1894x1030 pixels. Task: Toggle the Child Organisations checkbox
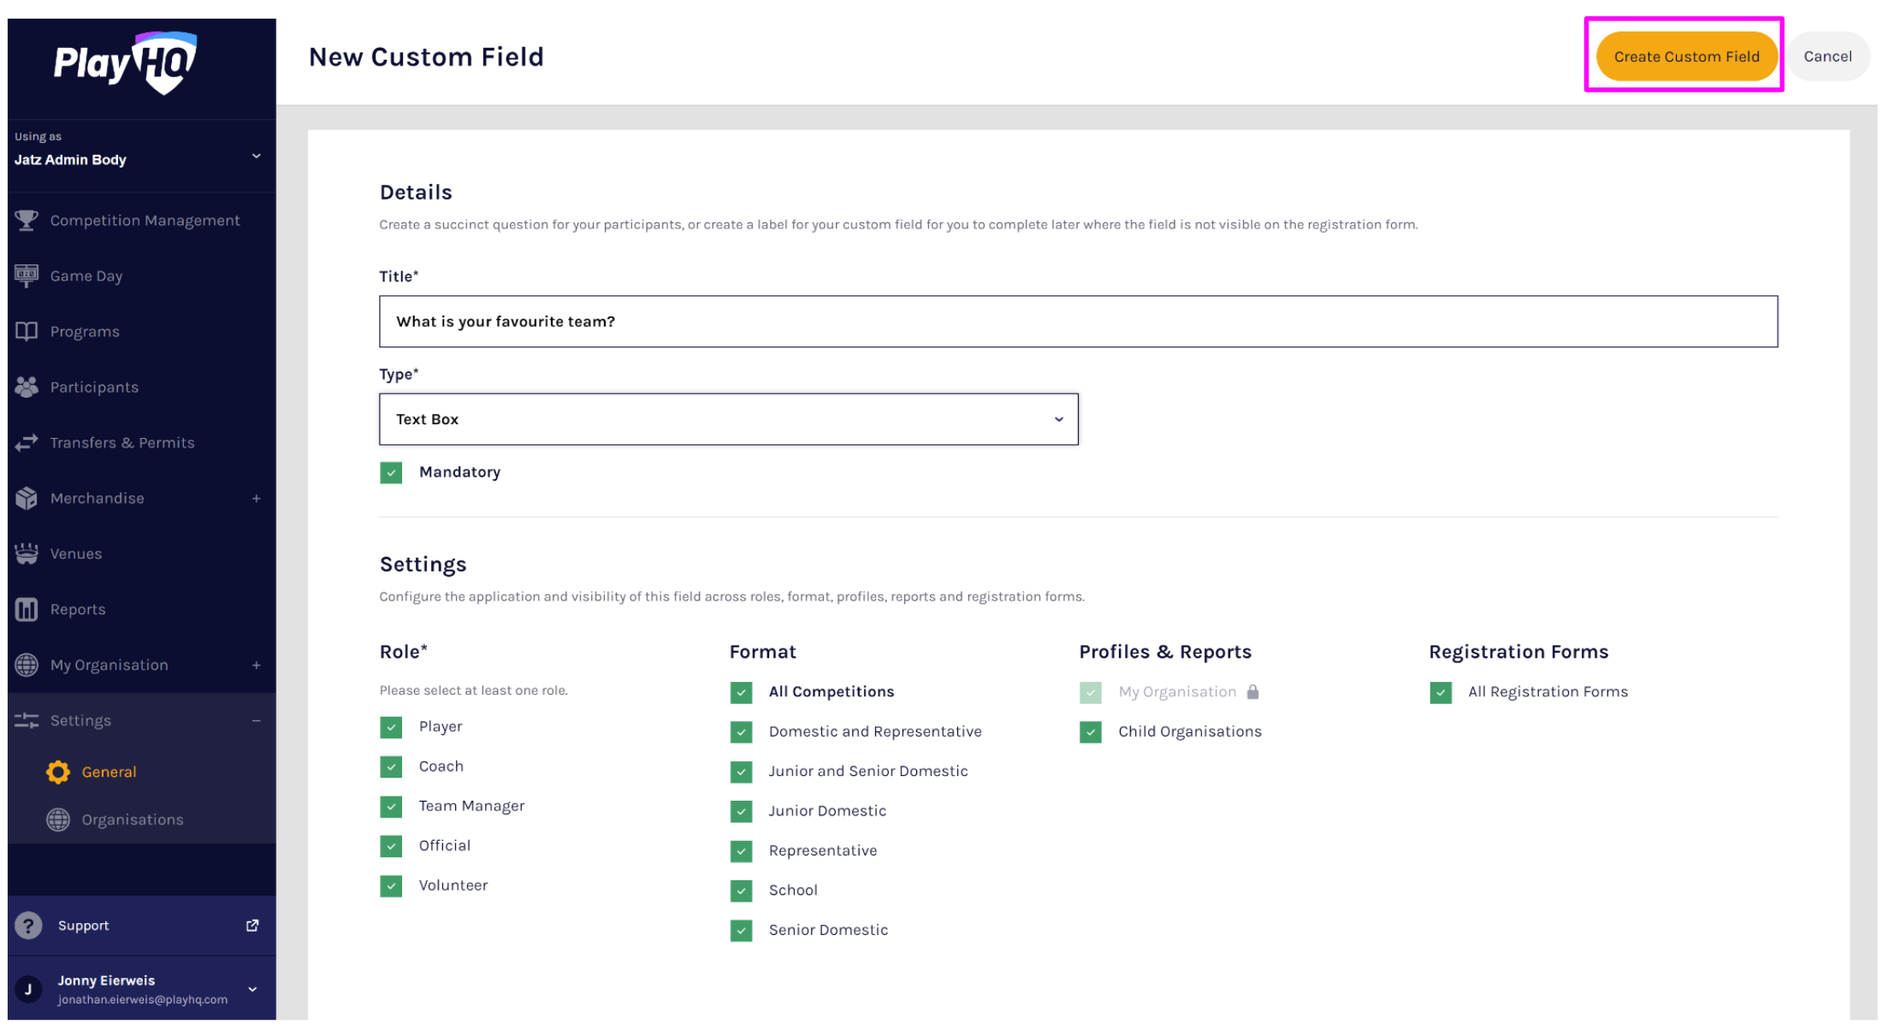pos(1091,732)
